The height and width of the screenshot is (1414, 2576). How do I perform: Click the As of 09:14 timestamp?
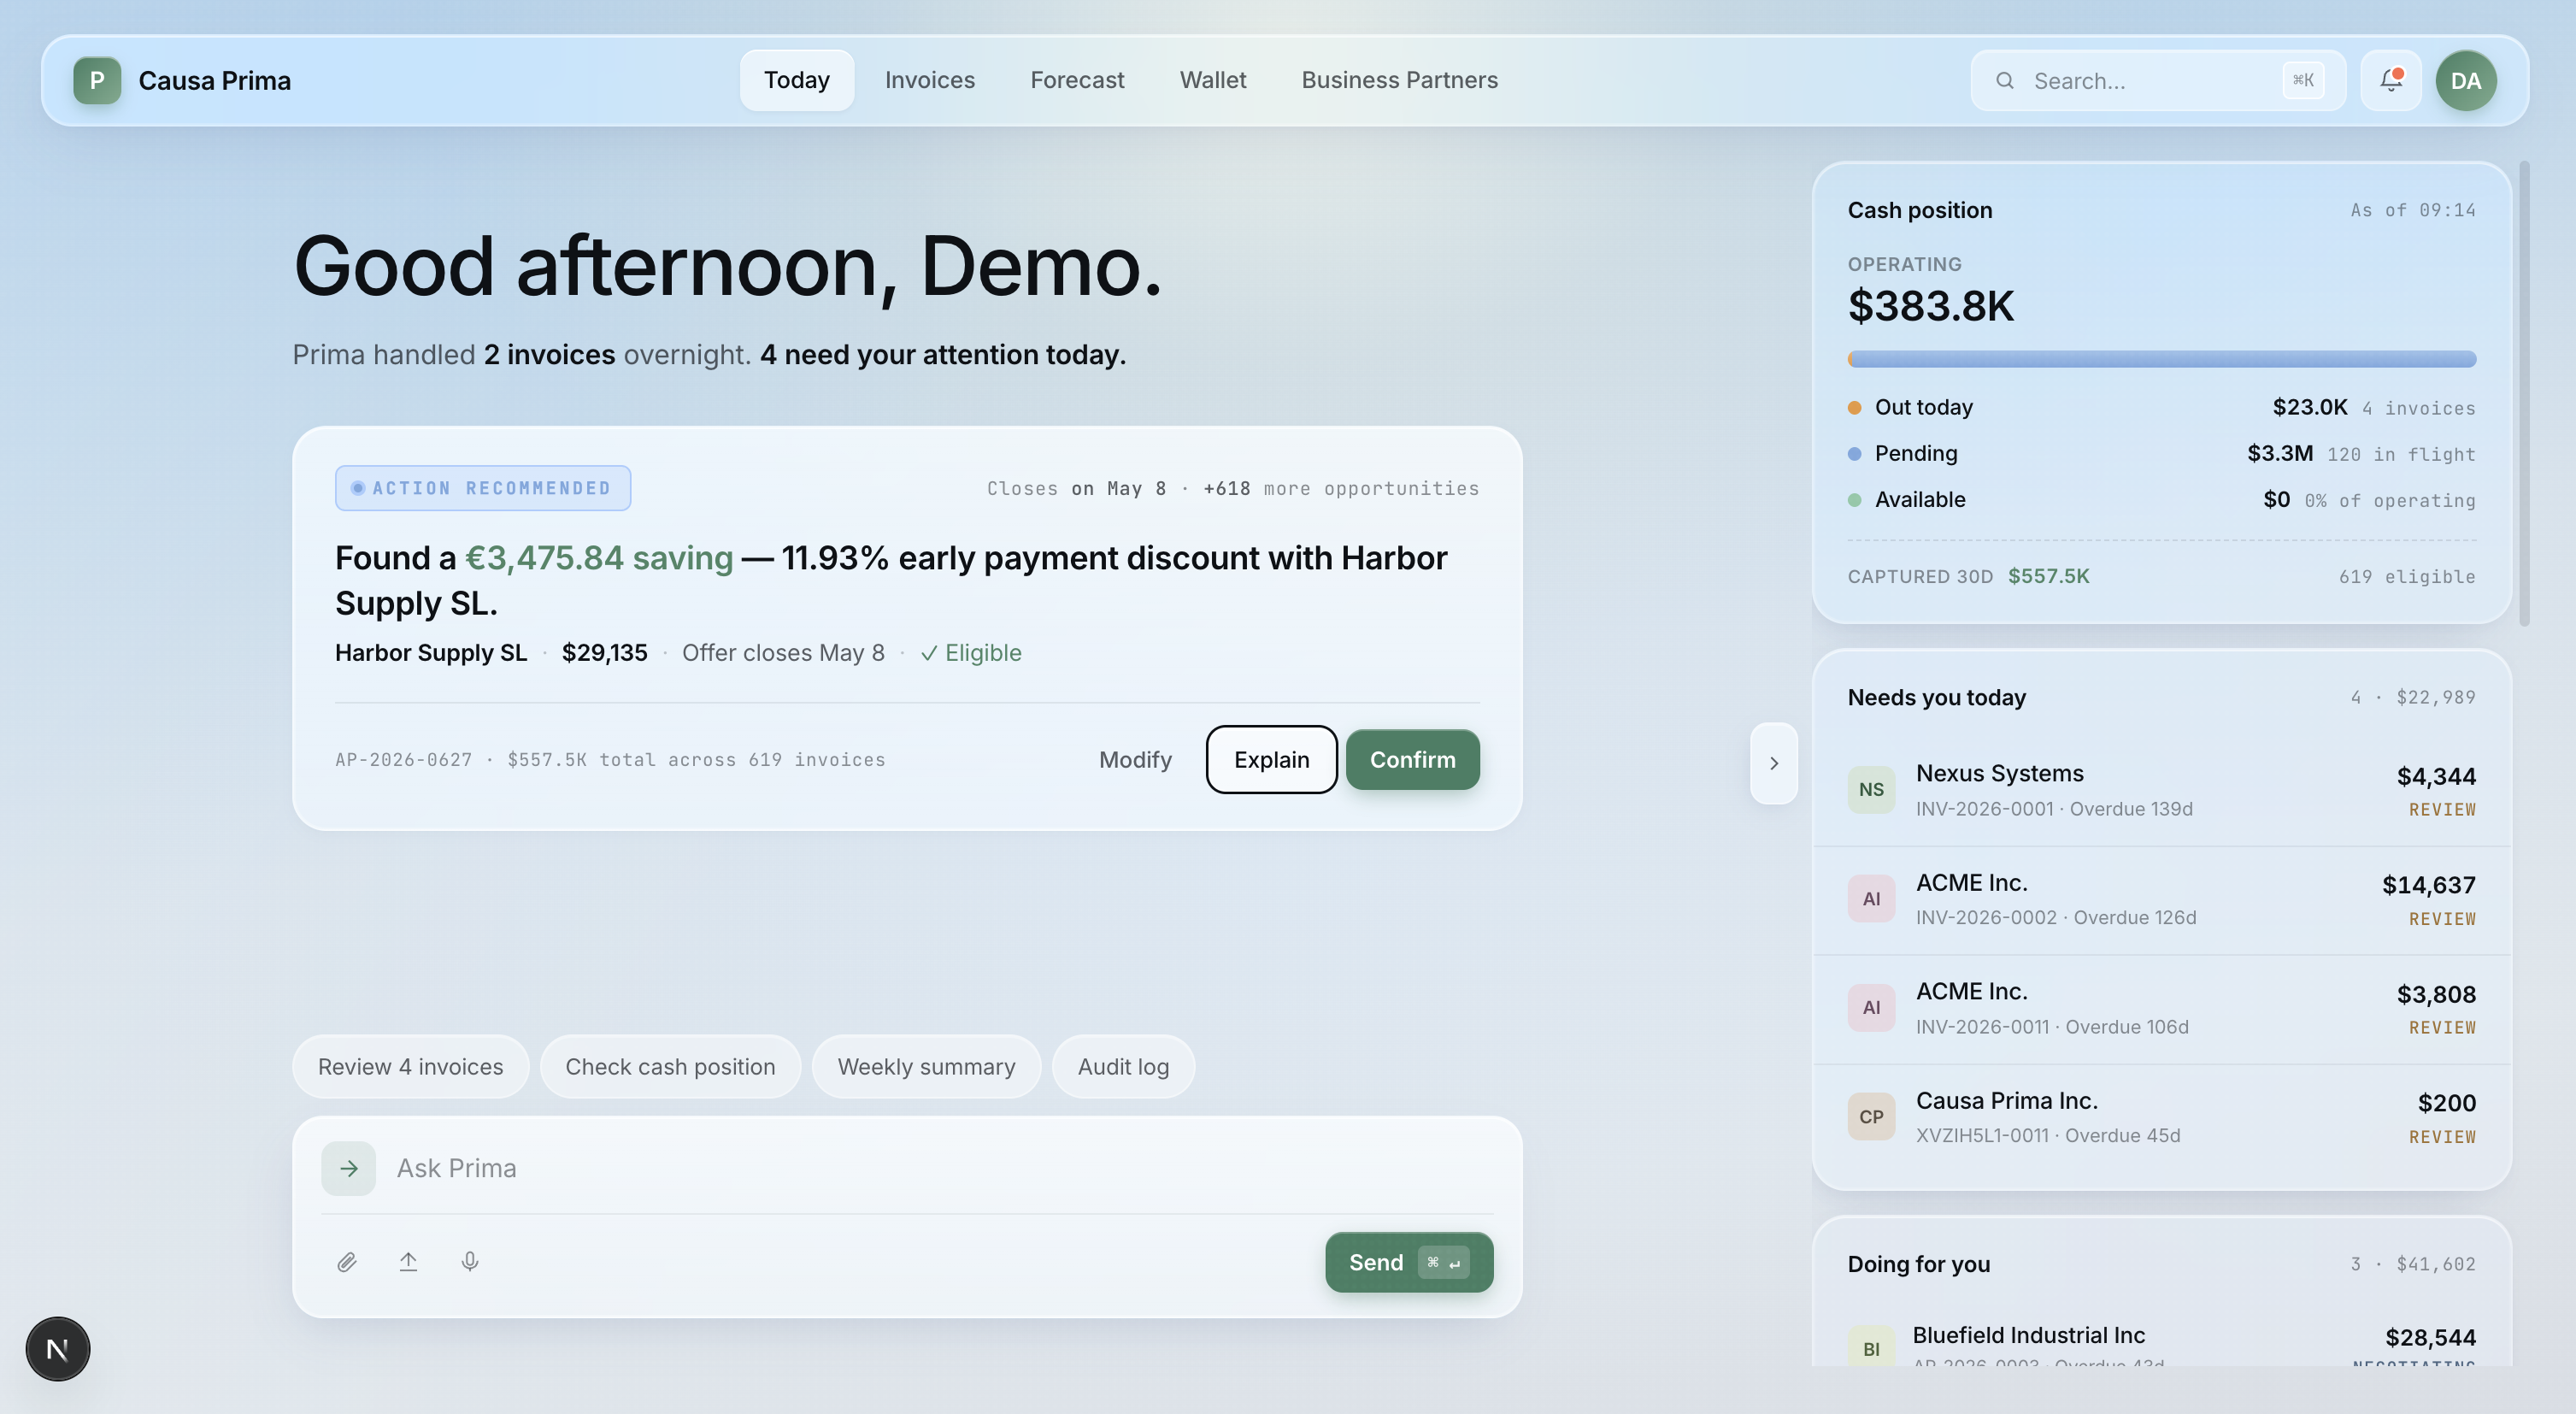[2412, 210]
